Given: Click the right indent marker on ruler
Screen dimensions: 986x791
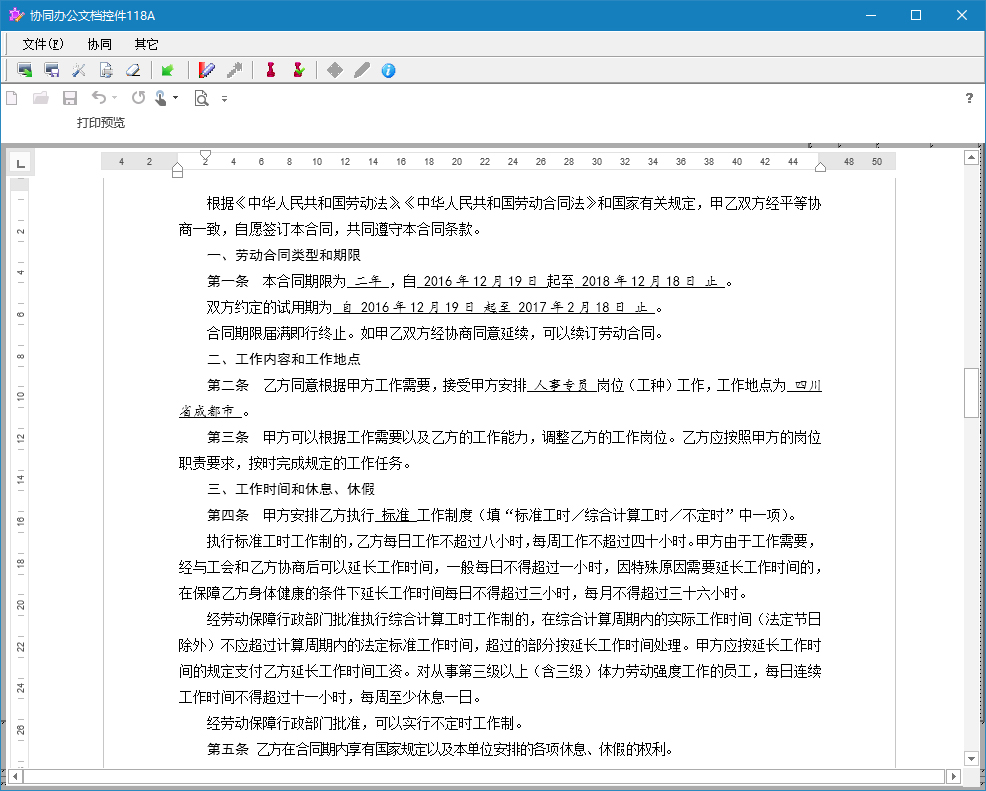Looking at the screenshot, I should [x=820, y=167].
